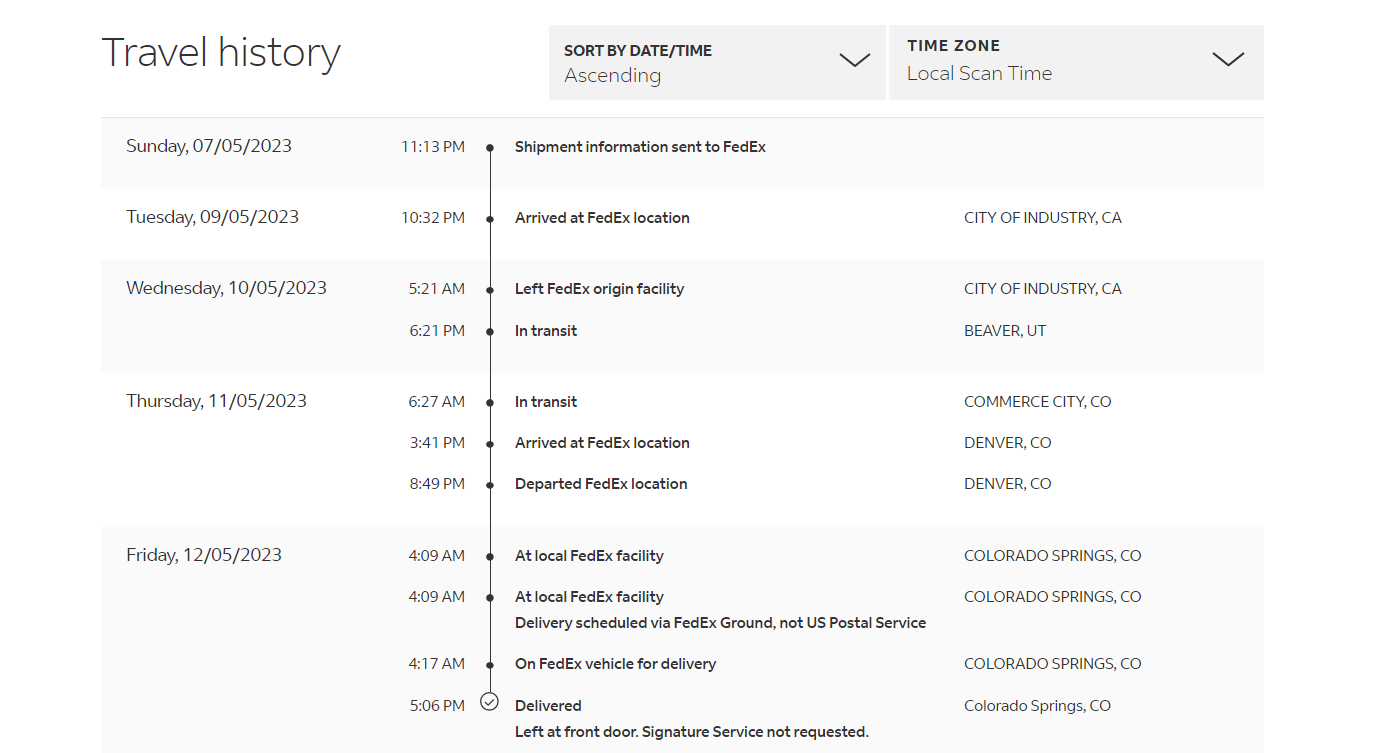
Task: Click 'Delivery scheduled via FedEx Ground' note
Action: click(720, 623)
